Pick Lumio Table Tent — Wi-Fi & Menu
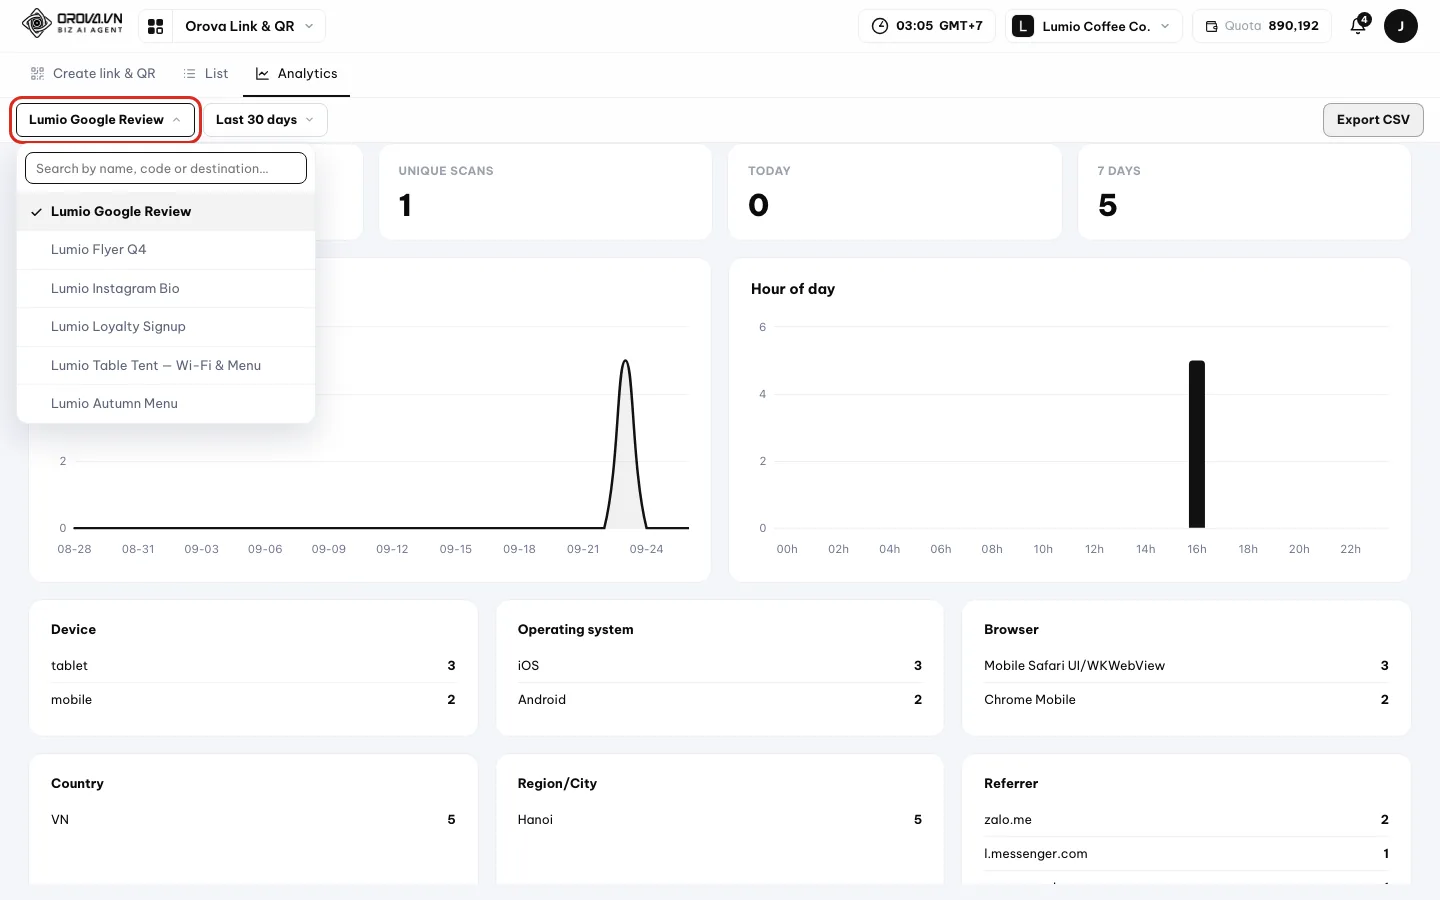This screenshot has height=900, width=1440. [166, 366]
